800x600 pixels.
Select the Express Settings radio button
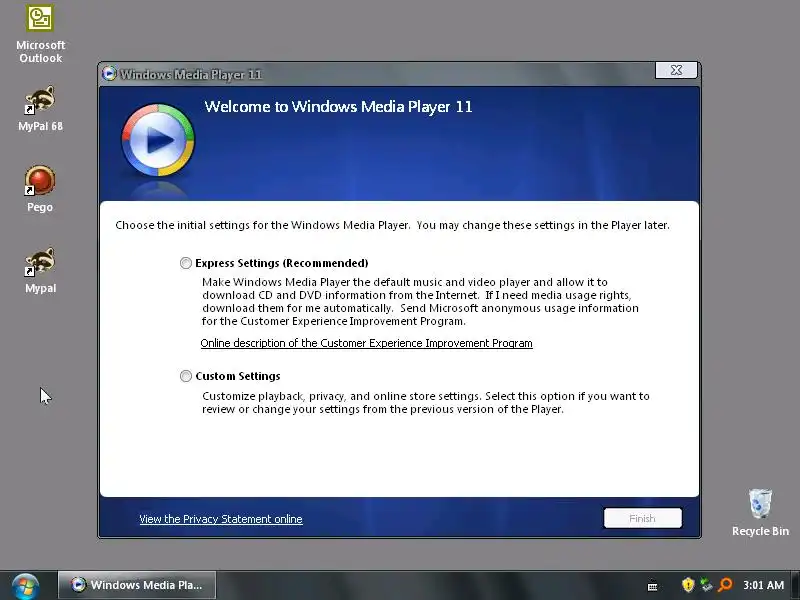coord(186,263)
